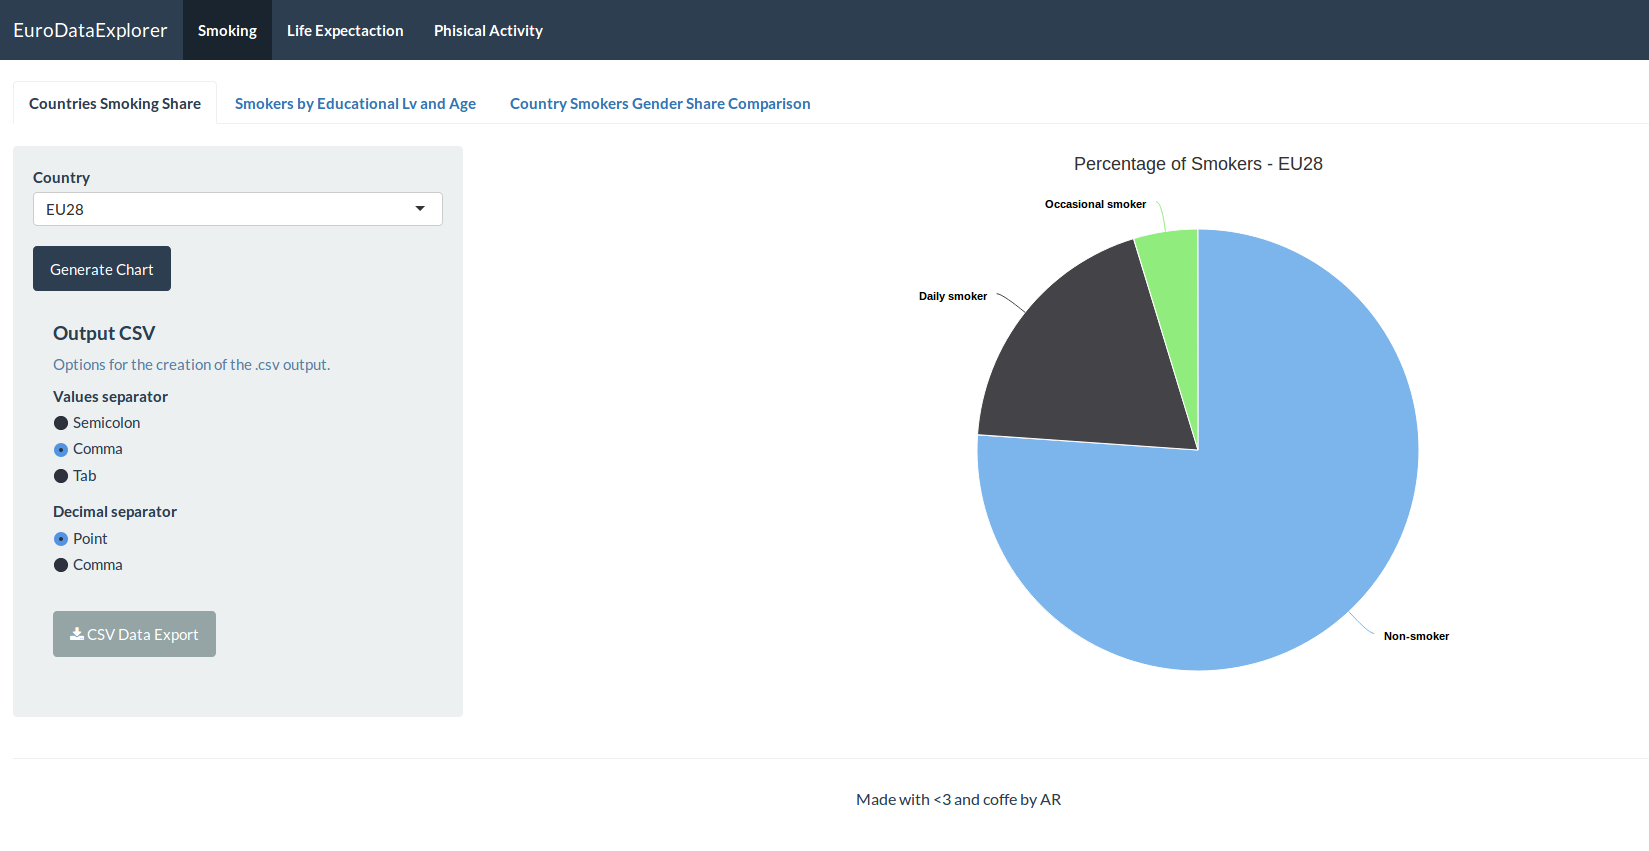Click the .csv output options description text
This screenshot has width=1649, height=851.
pyautogui.click(x=191, y=365)
